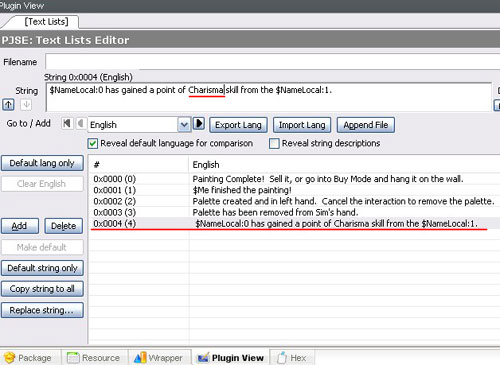
Task: Click the previous string up-arrow button
Action: click(8, 105)
